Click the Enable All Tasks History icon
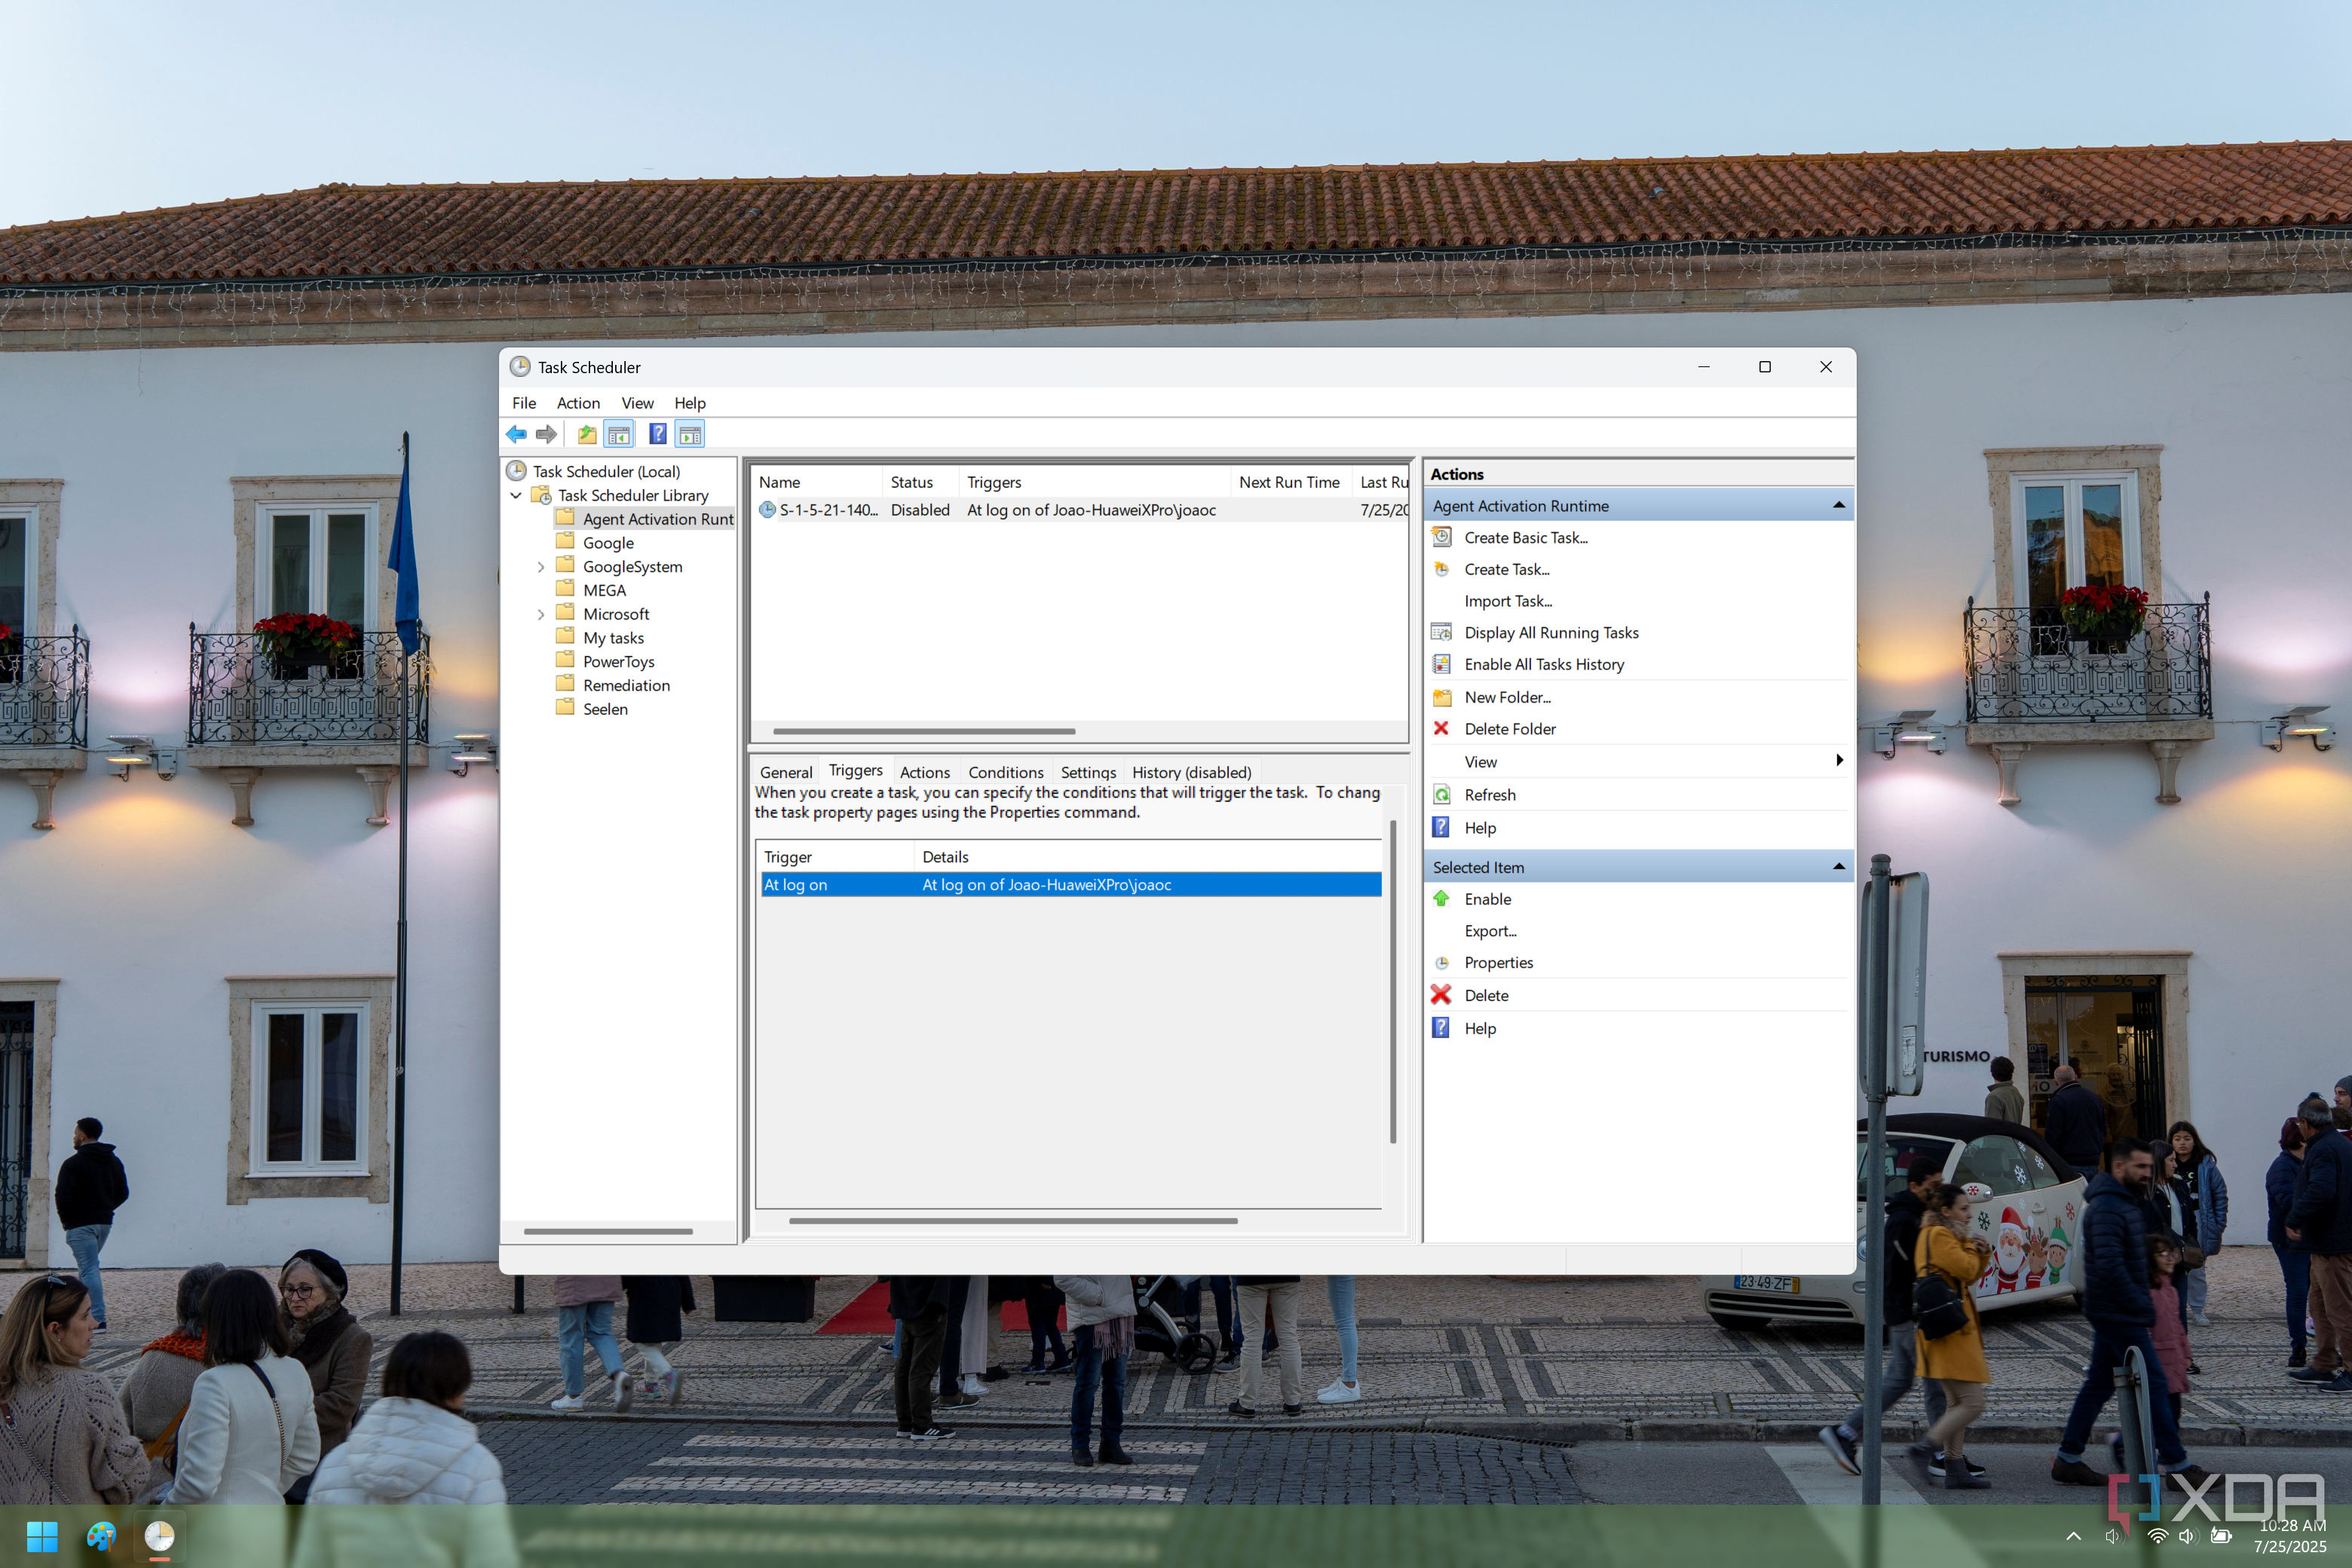 [x=1442, y=664]
